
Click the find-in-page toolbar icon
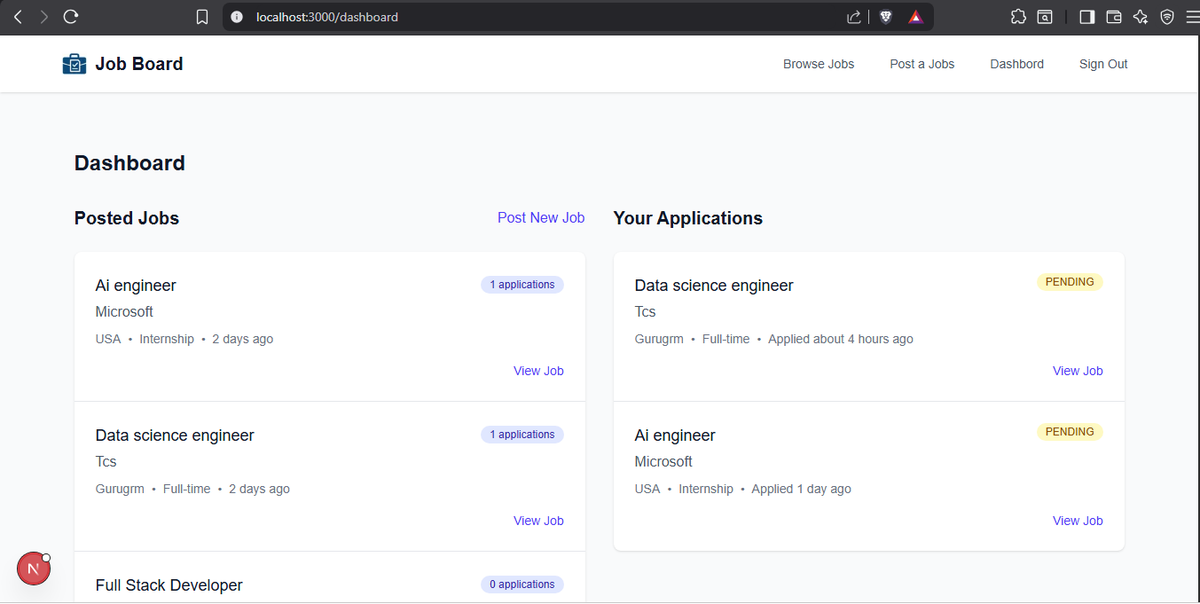coord(1044,17)
